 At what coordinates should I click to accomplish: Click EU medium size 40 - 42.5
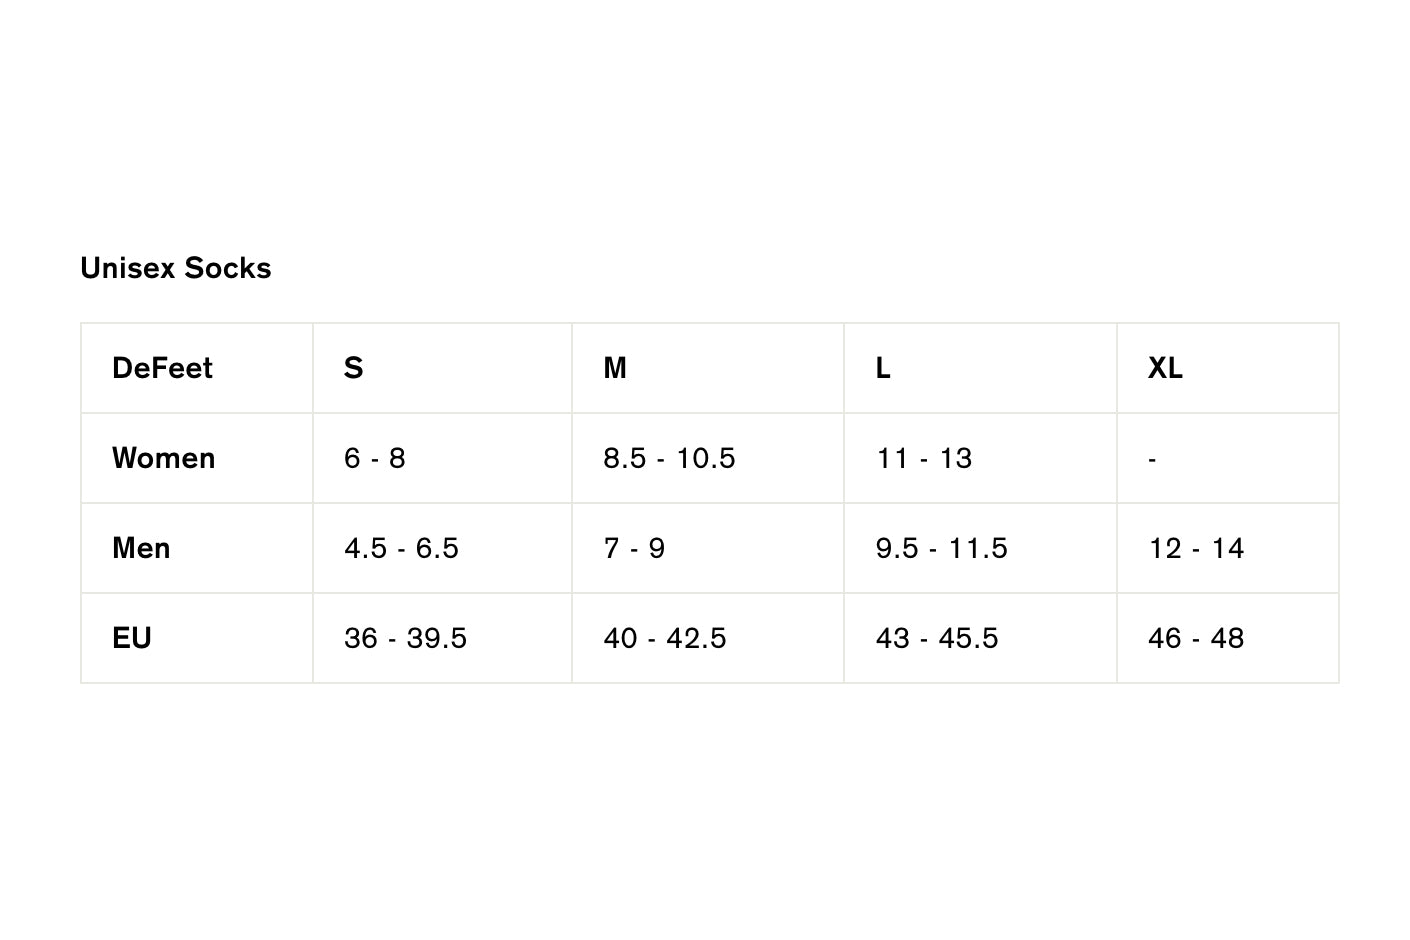coord(665,638)
